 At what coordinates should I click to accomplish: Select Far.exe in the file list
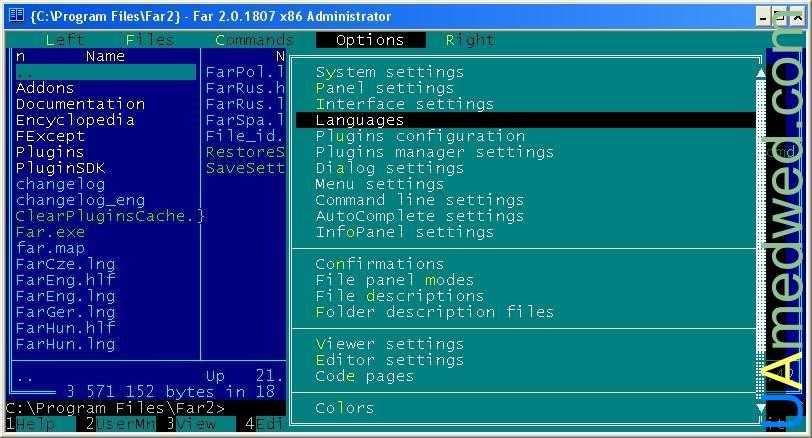click(x=50, y=232)
